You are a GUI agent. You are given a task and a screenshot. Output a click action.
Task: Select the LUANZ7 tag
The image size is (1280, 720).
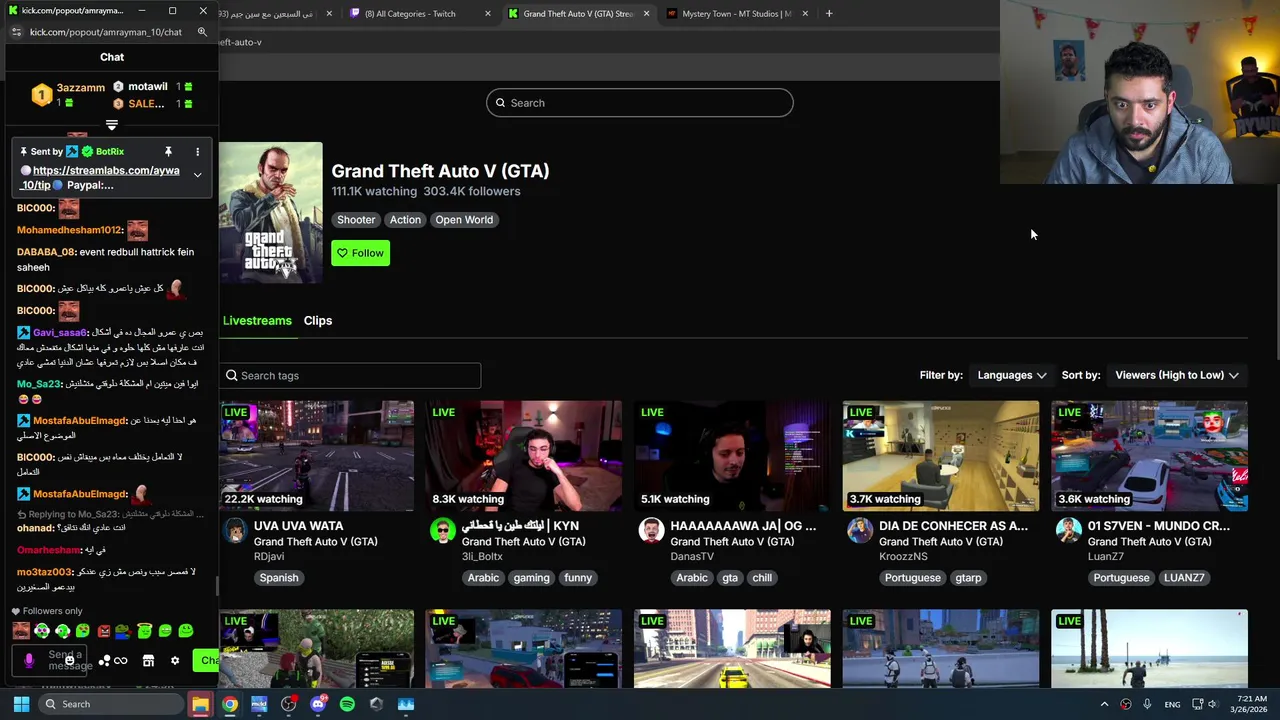(1184, 578)
